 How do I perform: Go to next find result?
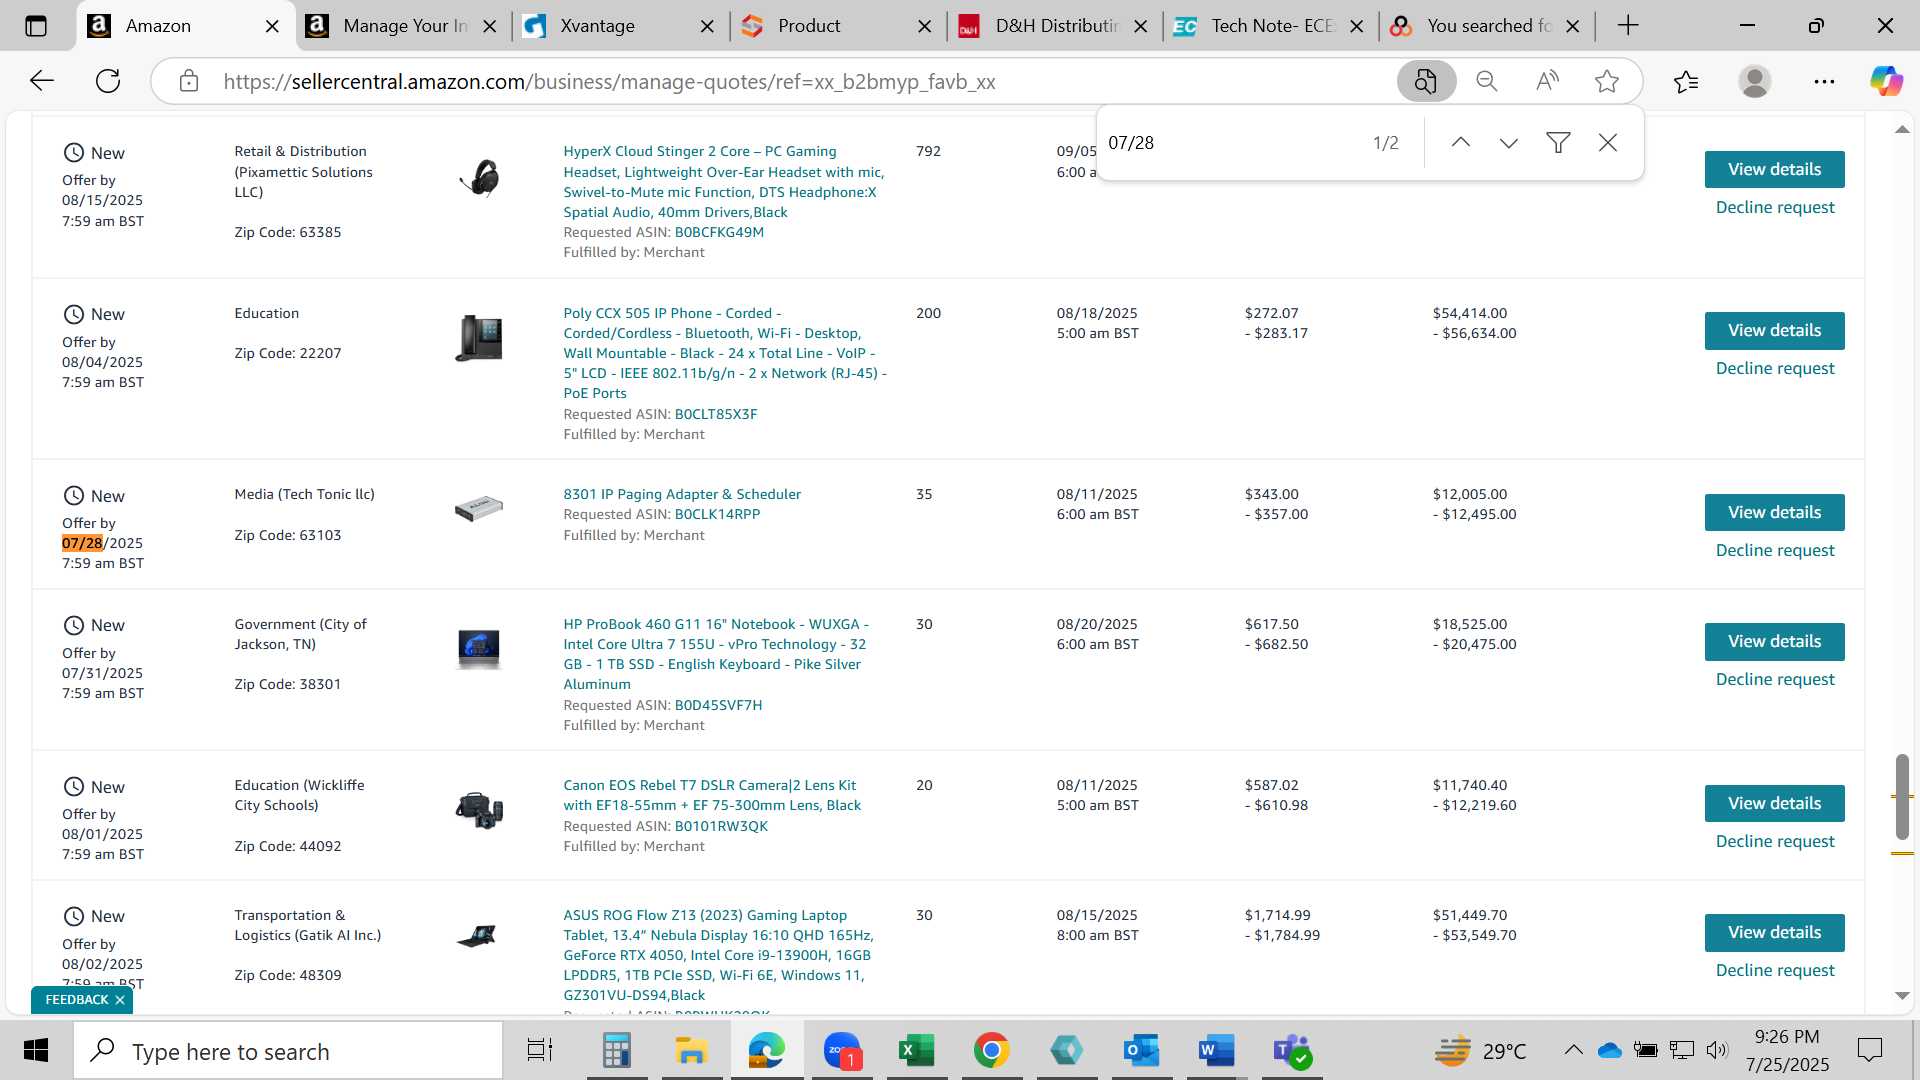click(x=1509, y=143)
